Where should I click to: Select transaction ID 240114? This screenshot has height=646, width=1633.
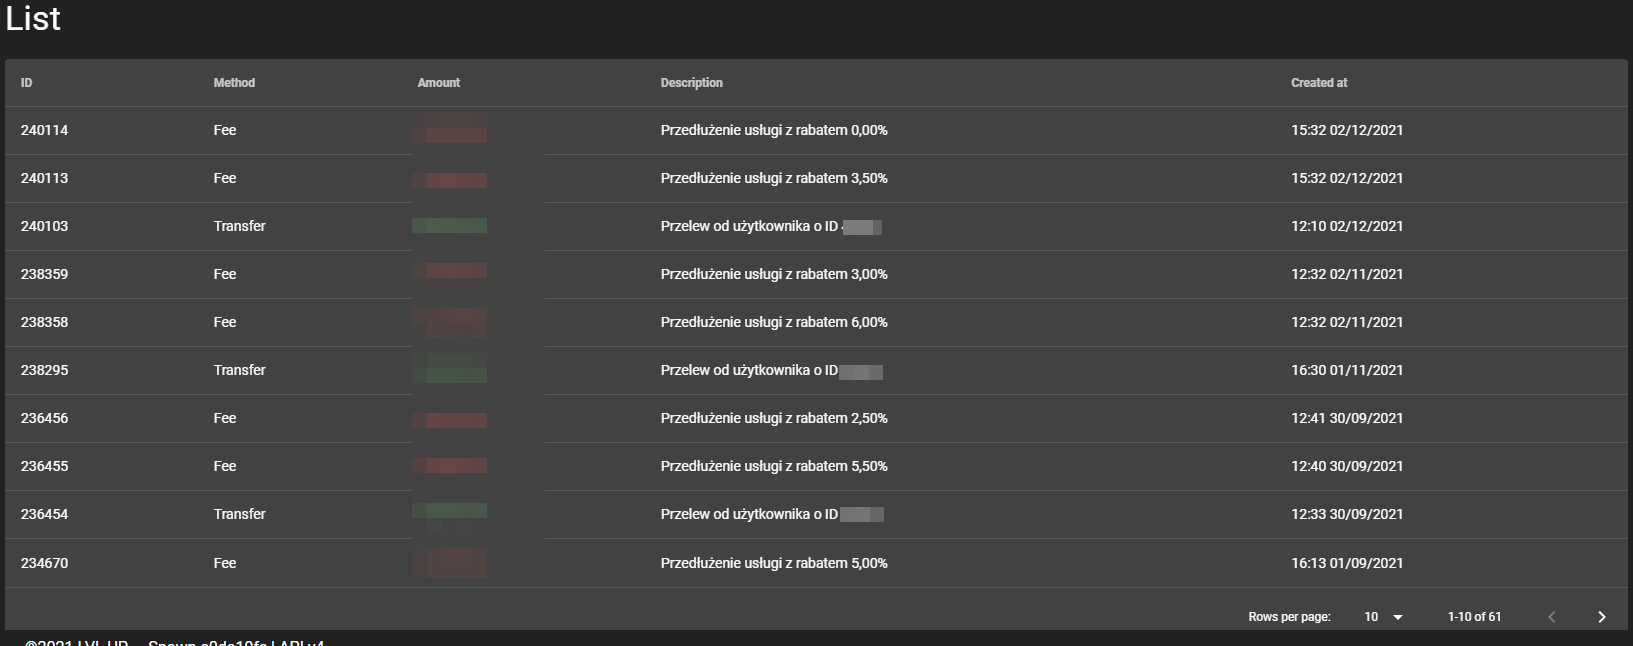[45, 130]
